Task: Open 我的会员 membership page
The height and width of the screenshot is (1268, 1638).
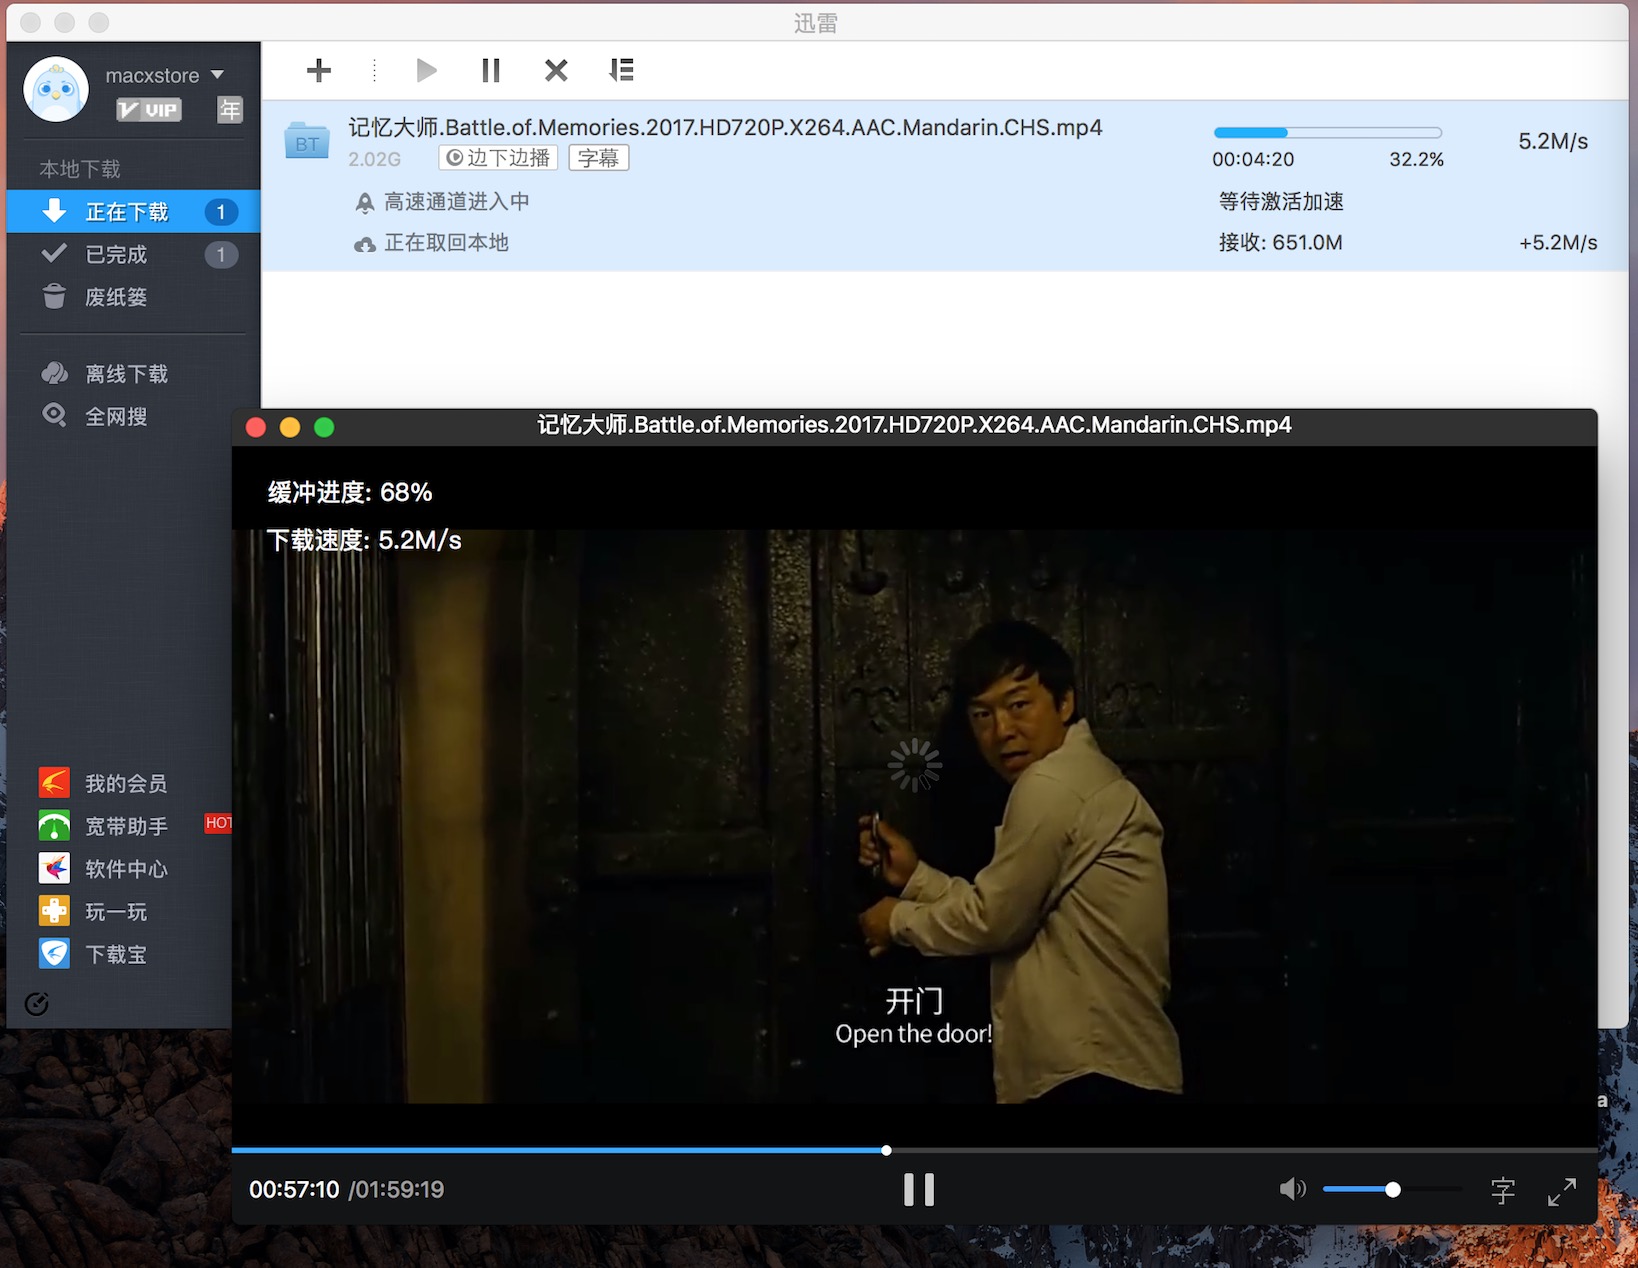Action: (119, 783)
